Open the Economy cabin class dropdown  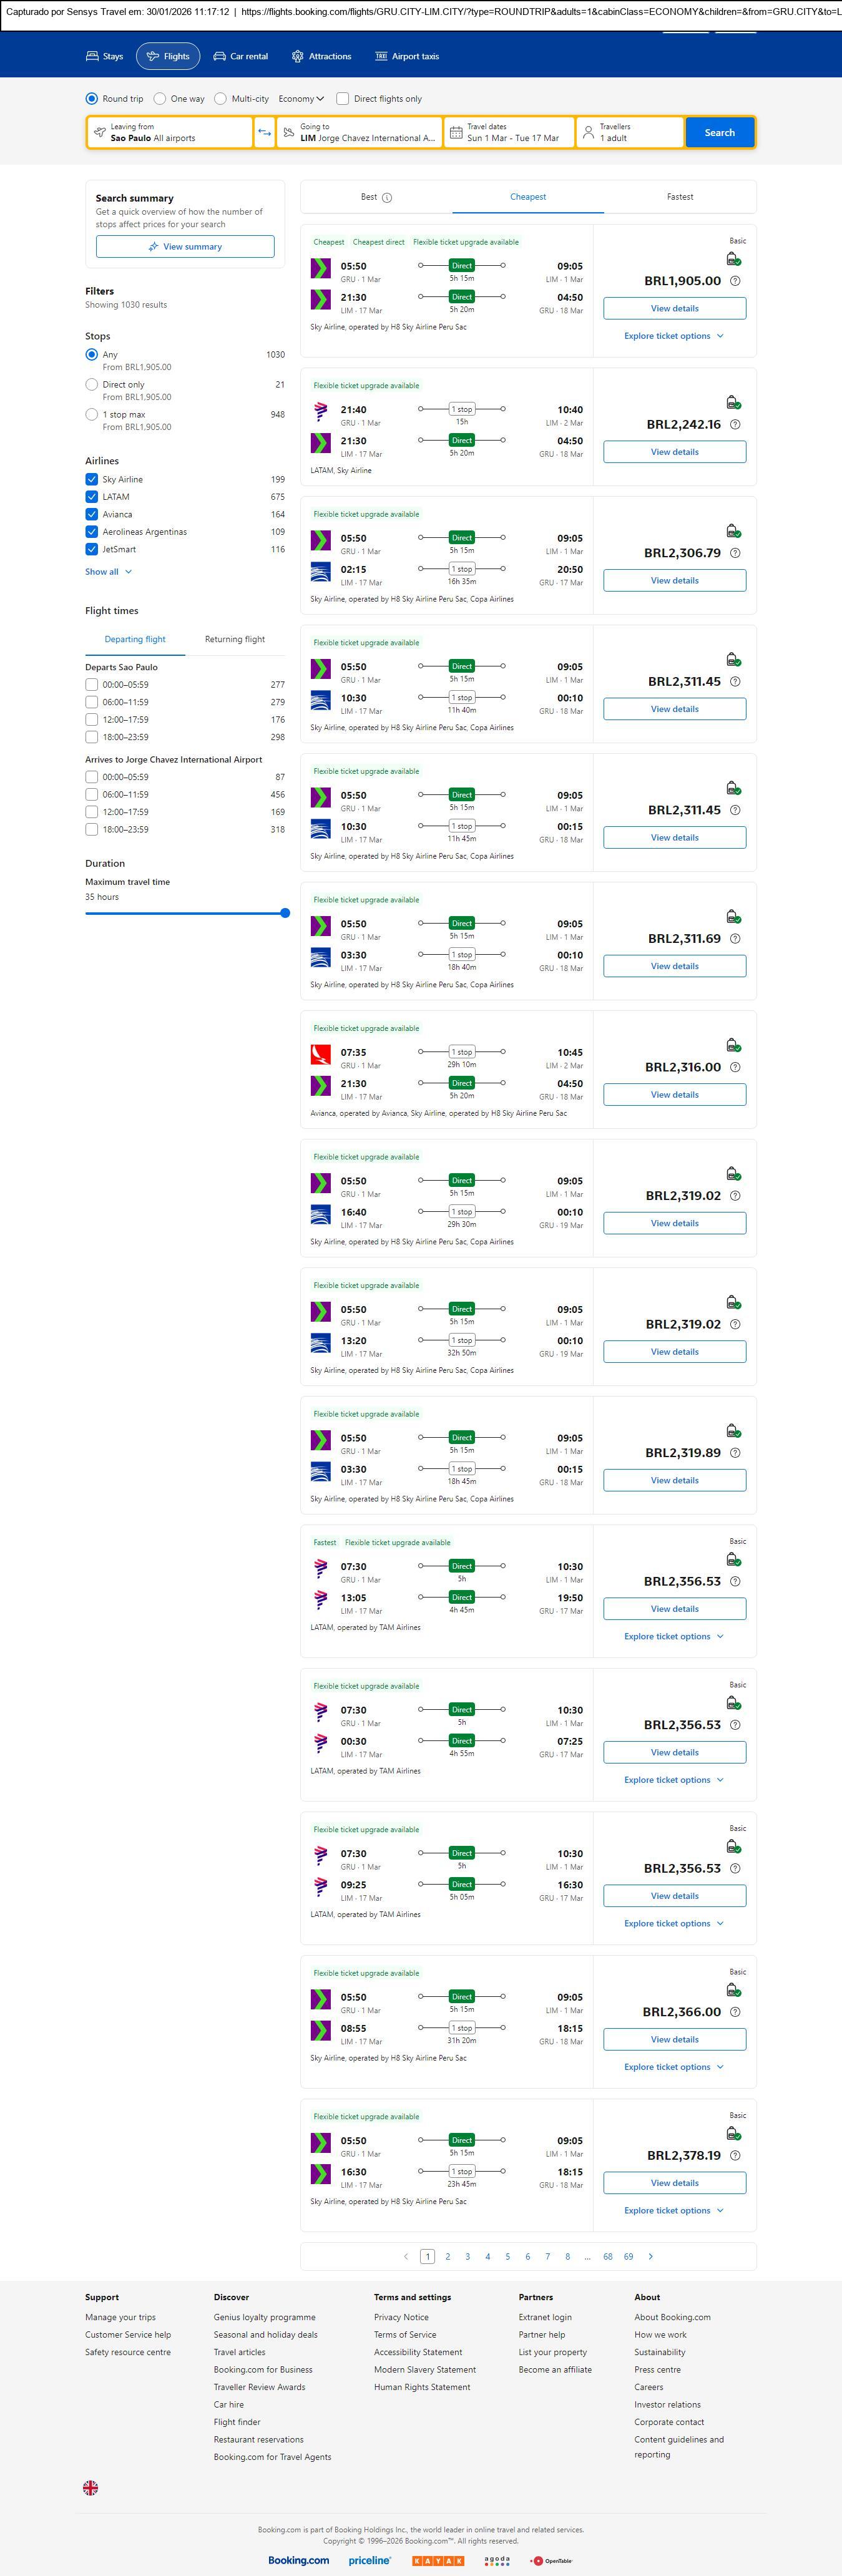pyautogui.click(x=301, y=99)
